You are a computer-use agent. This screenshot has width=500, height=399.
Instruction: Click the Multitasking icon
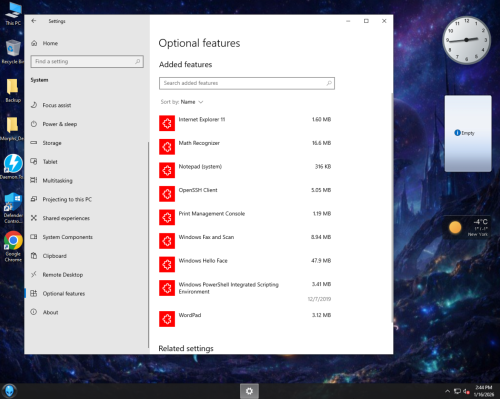coord(34,180)
